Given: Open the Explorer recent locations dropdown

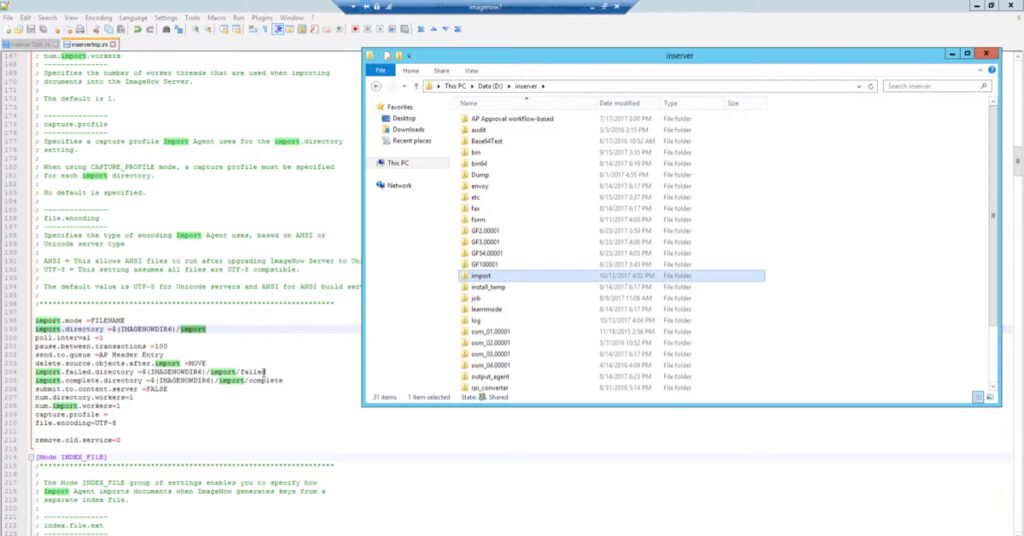Looking at the screenshot, I should click(402, 87).
